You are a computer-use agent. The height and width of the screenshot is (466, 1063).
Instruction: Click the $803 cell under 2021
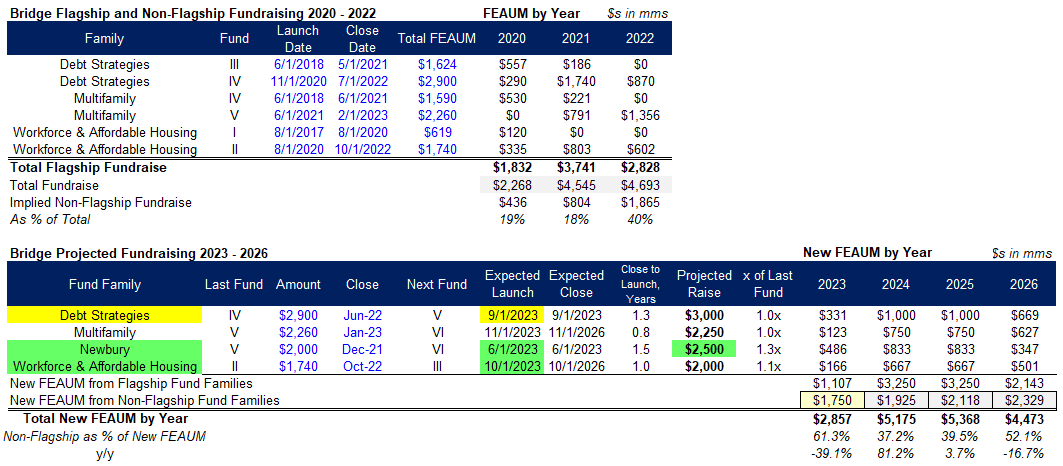click(x=576, y=149)
